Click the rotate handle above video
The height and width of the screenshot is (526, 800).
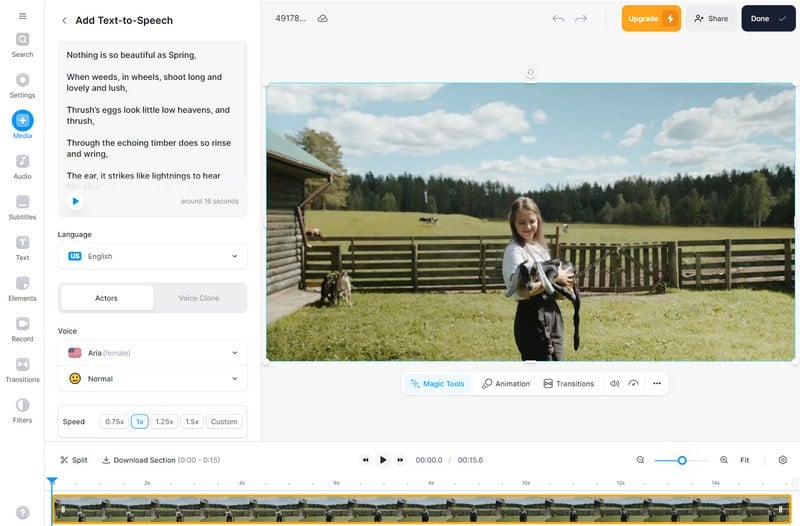tap(531, 72)
